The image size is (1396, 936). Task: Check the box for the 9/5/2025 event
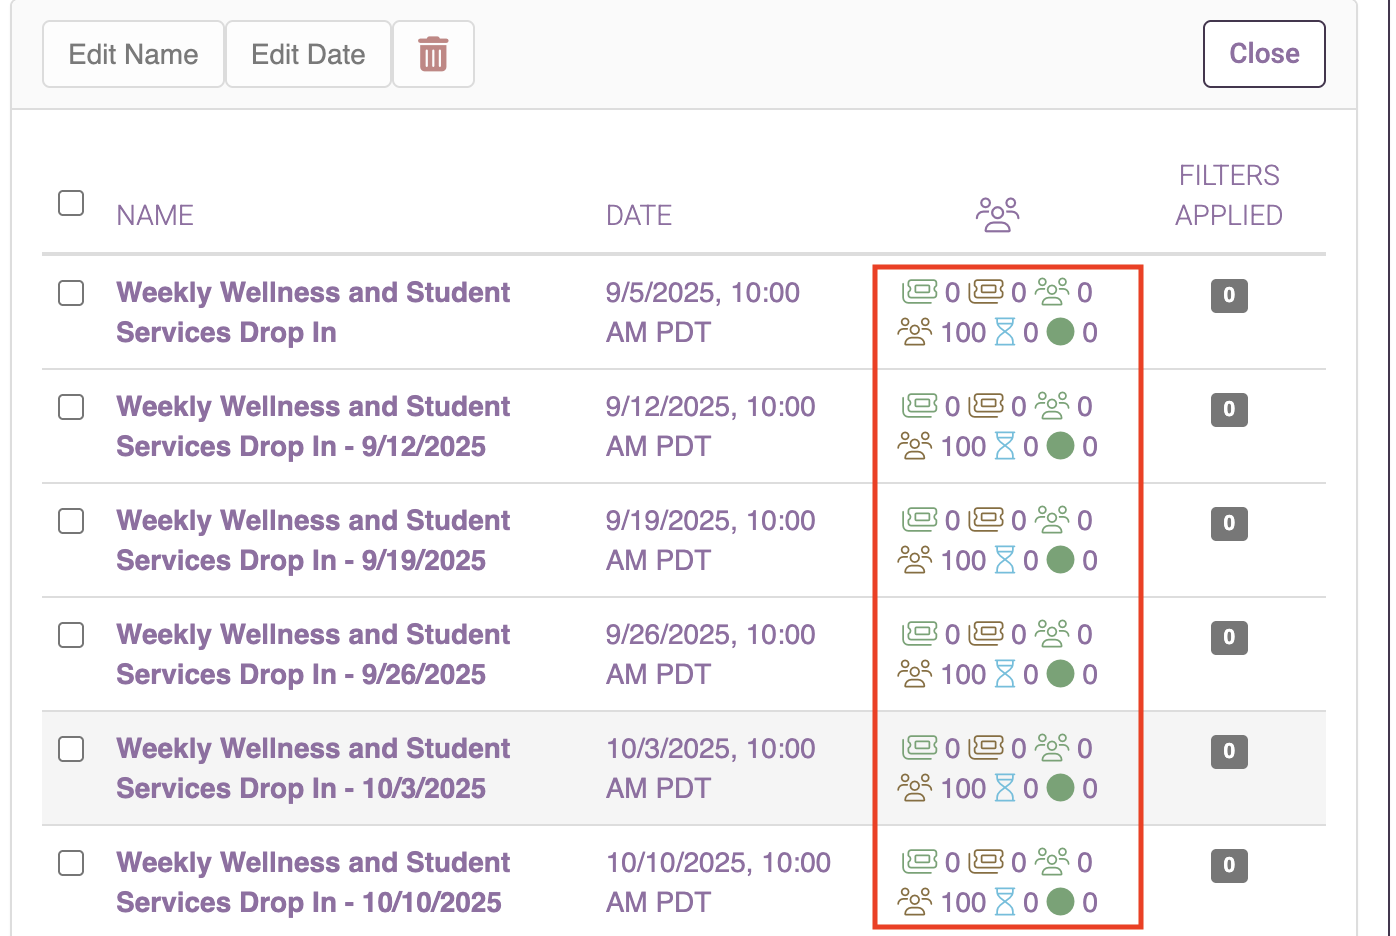(71, 293)
